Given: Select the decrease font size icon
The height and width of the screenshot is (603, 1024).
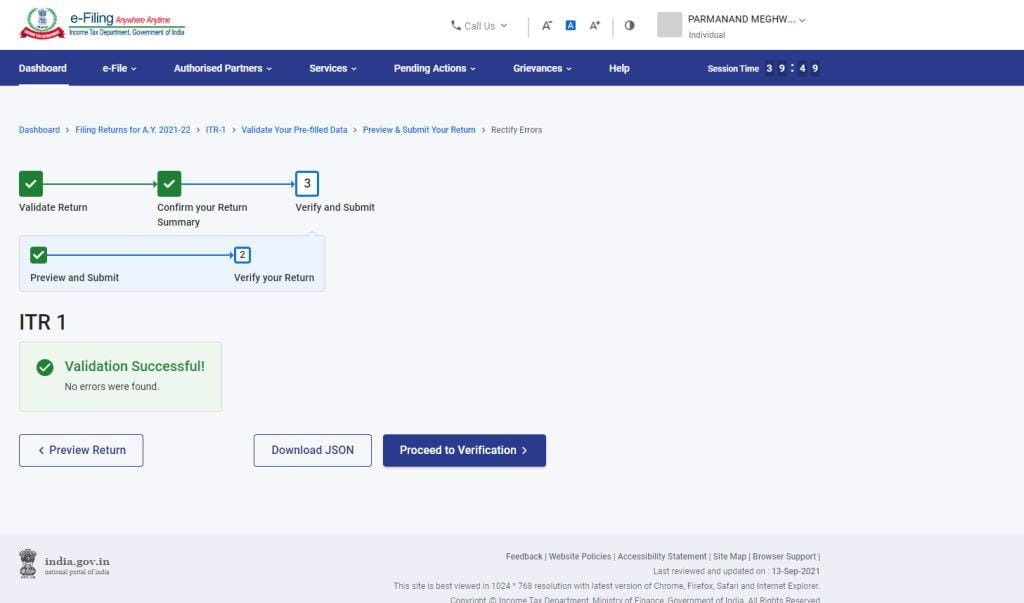Looking at the screenshot, I should tap(547, 25).
